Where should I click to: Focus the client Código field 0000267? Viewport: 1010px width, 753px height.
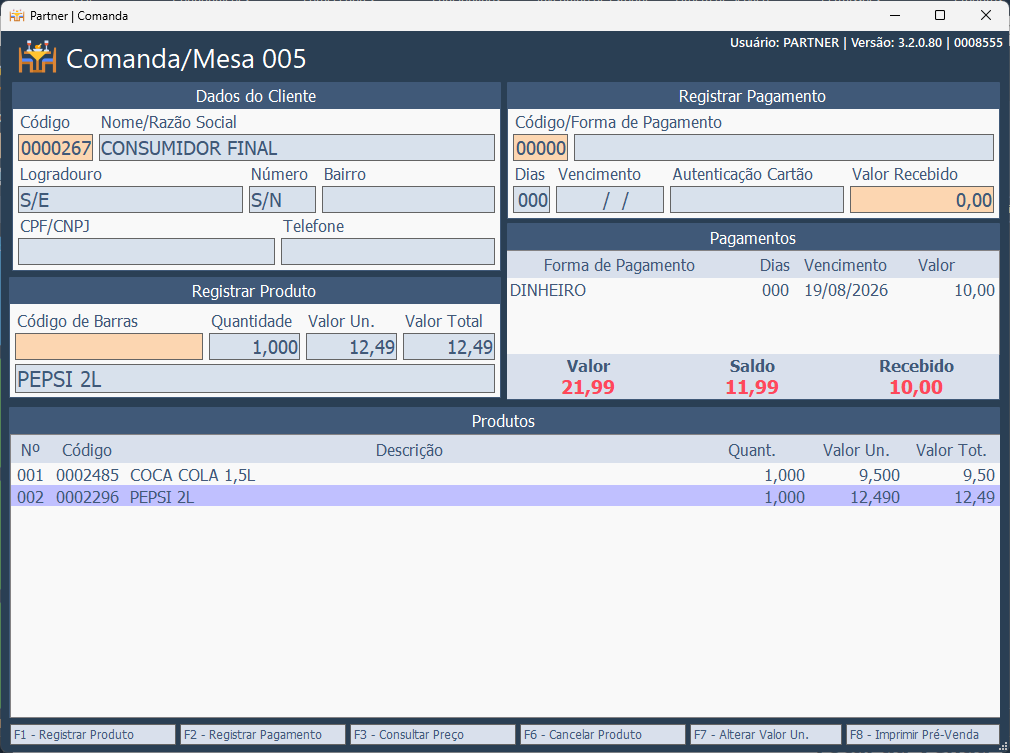pyautogui.click(x=55, y=148)
